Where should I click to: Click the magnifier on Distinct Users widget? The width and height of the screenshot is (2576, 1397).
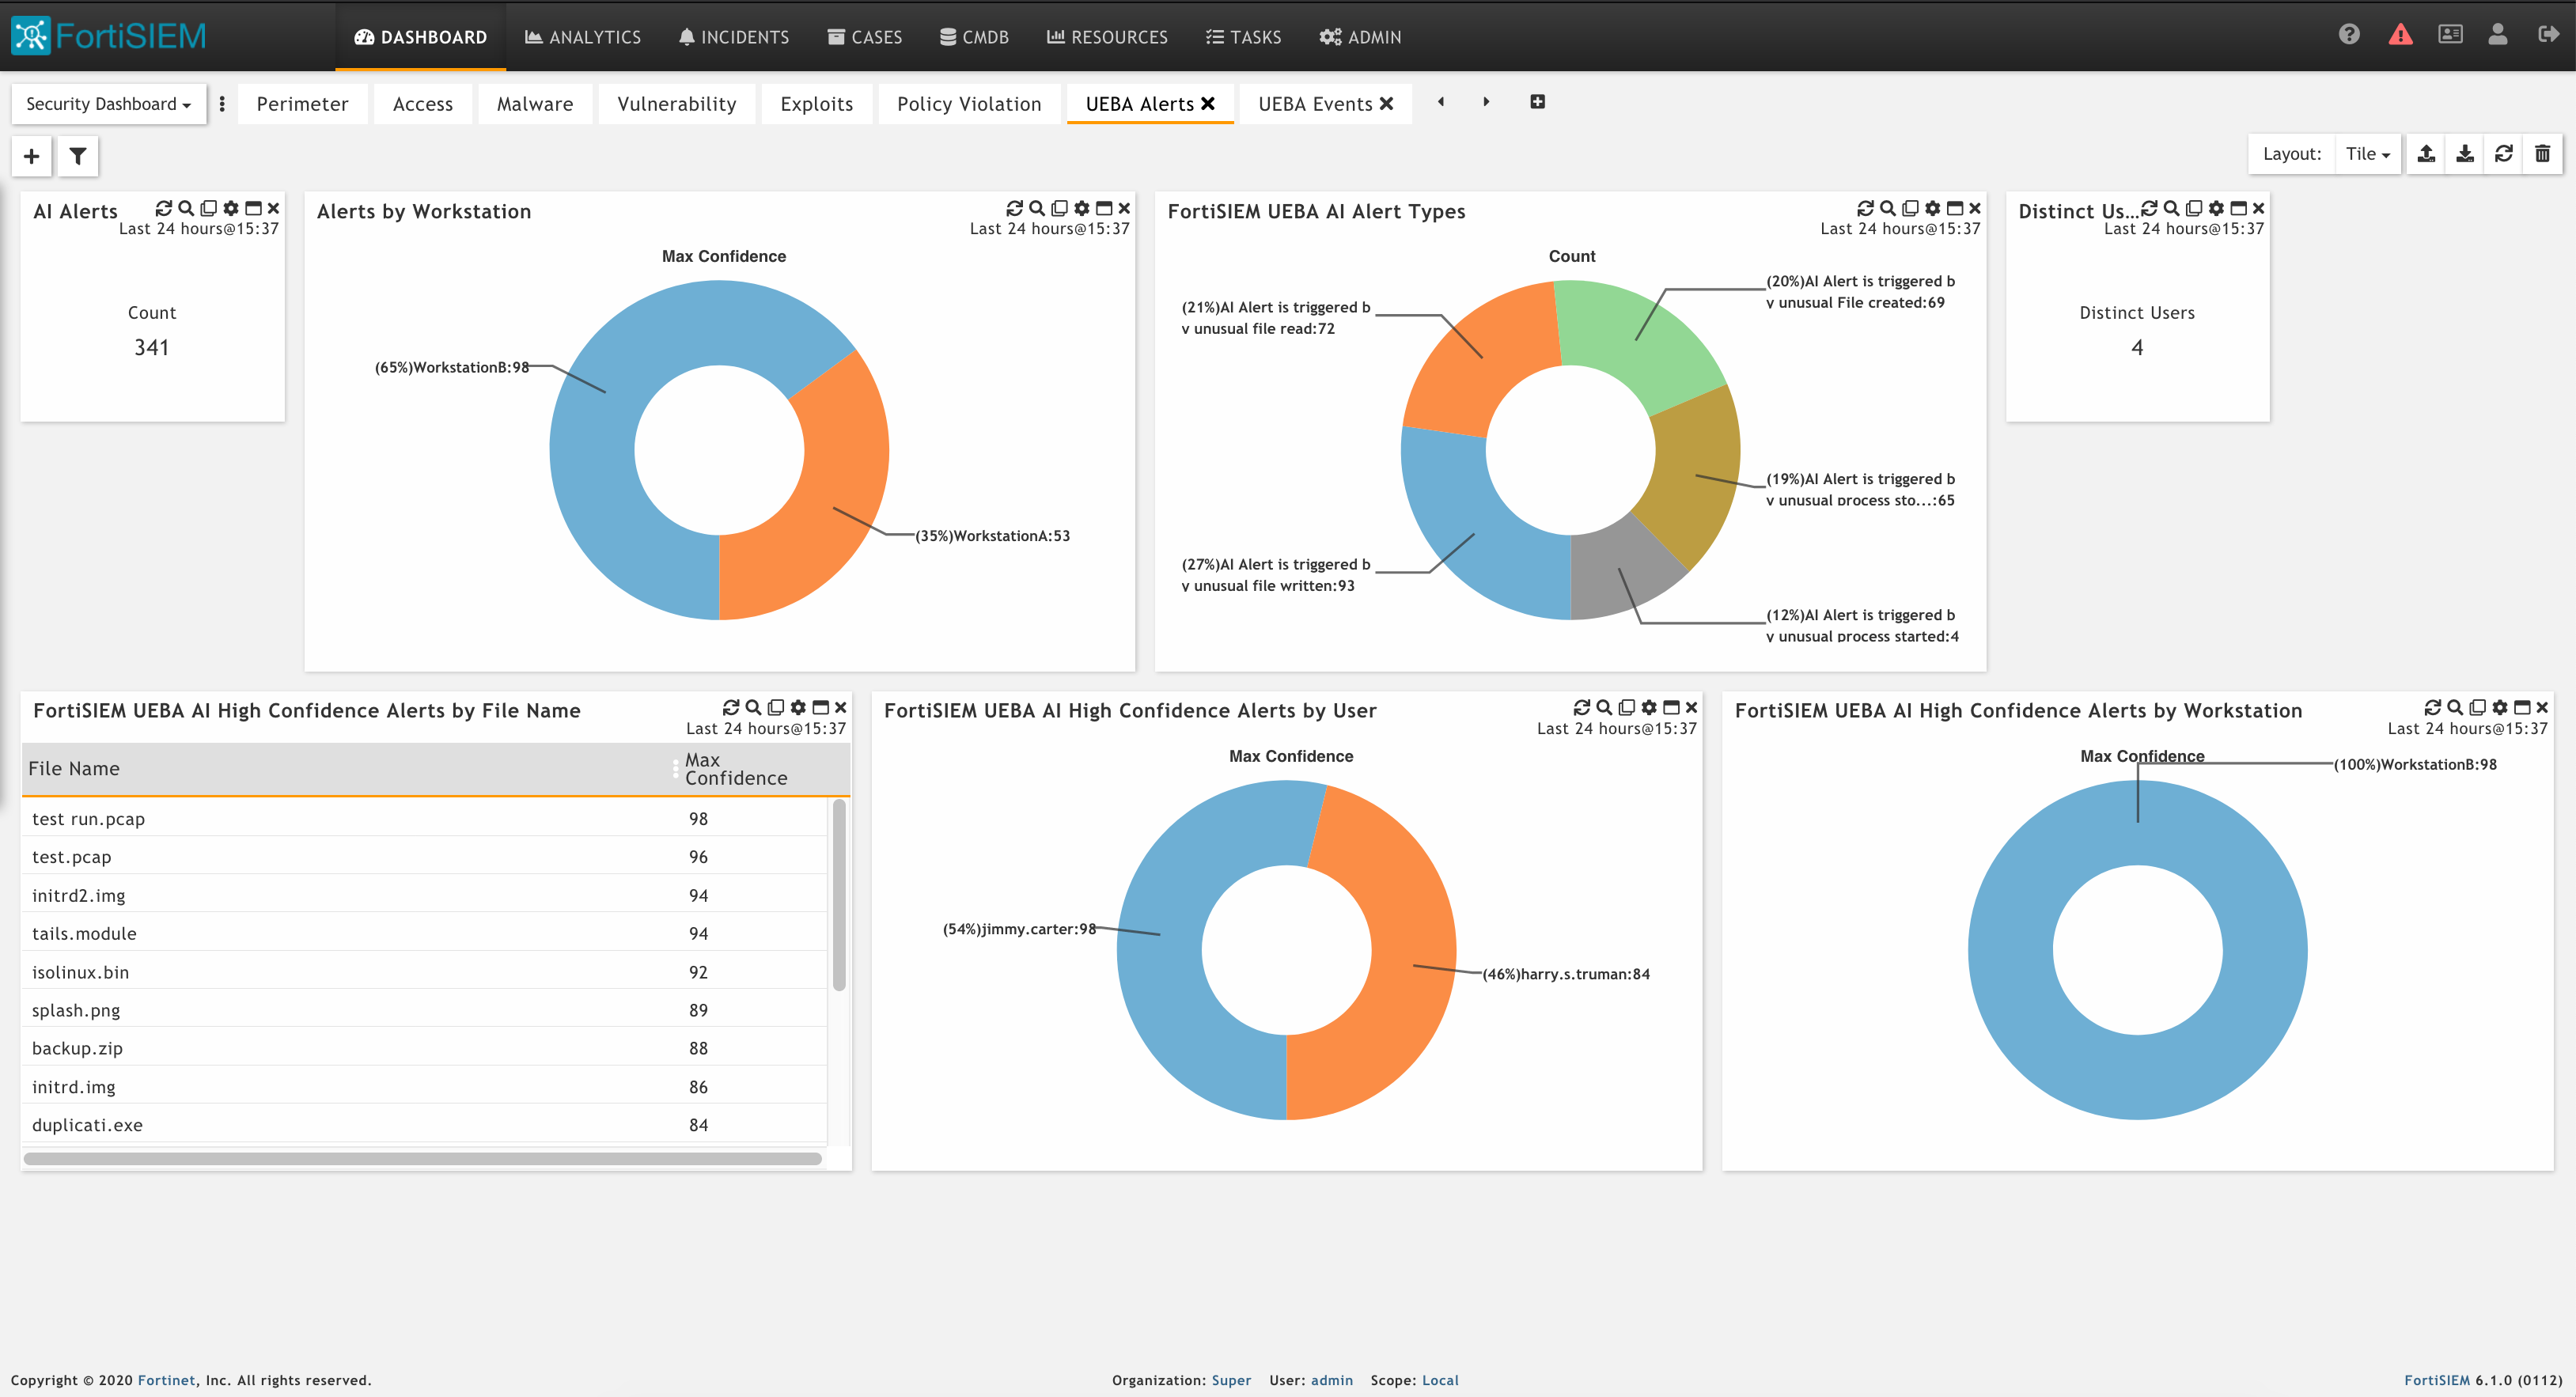(x=2172, y=208)
